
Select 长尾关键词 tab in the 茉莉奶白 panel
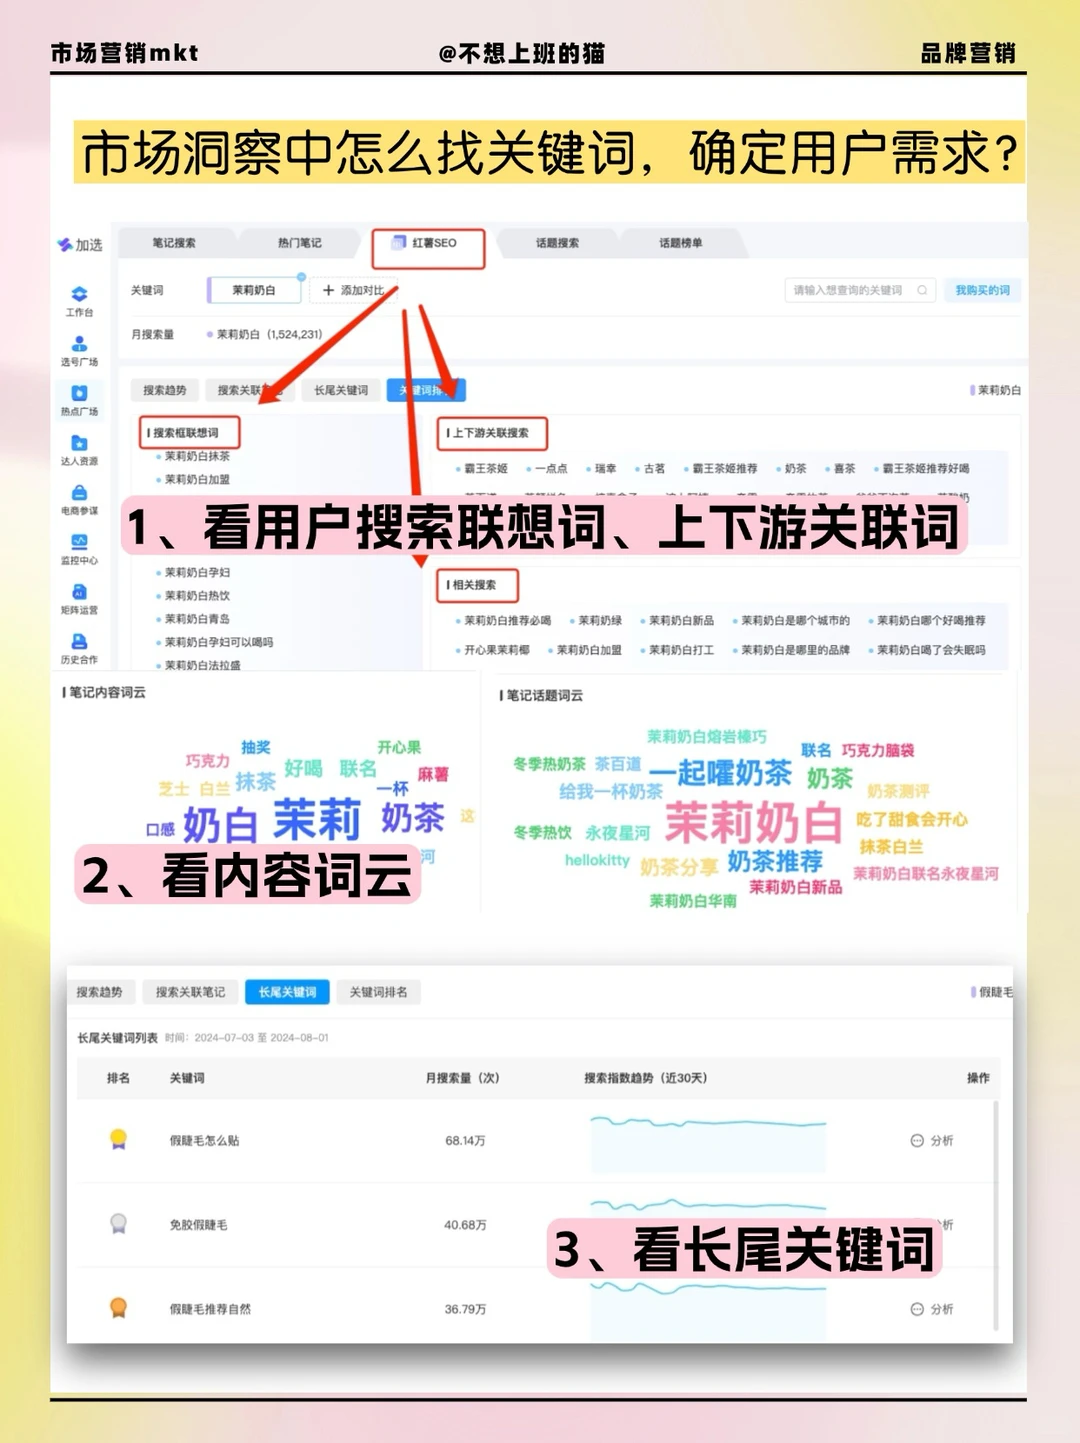(341, 390)
